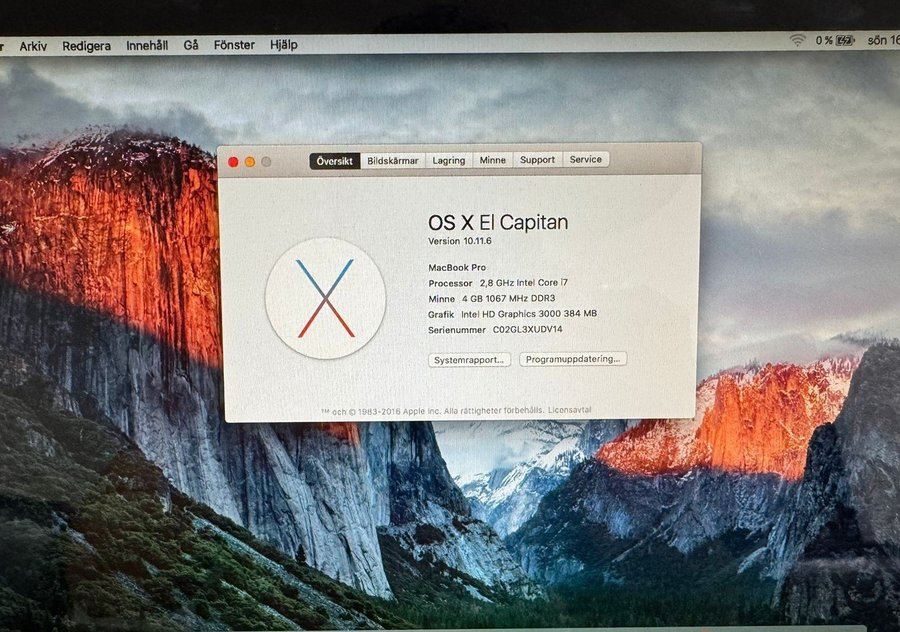Expand the Innehåll menu
This screenshot has height=632, width=900.
[147, 45]
